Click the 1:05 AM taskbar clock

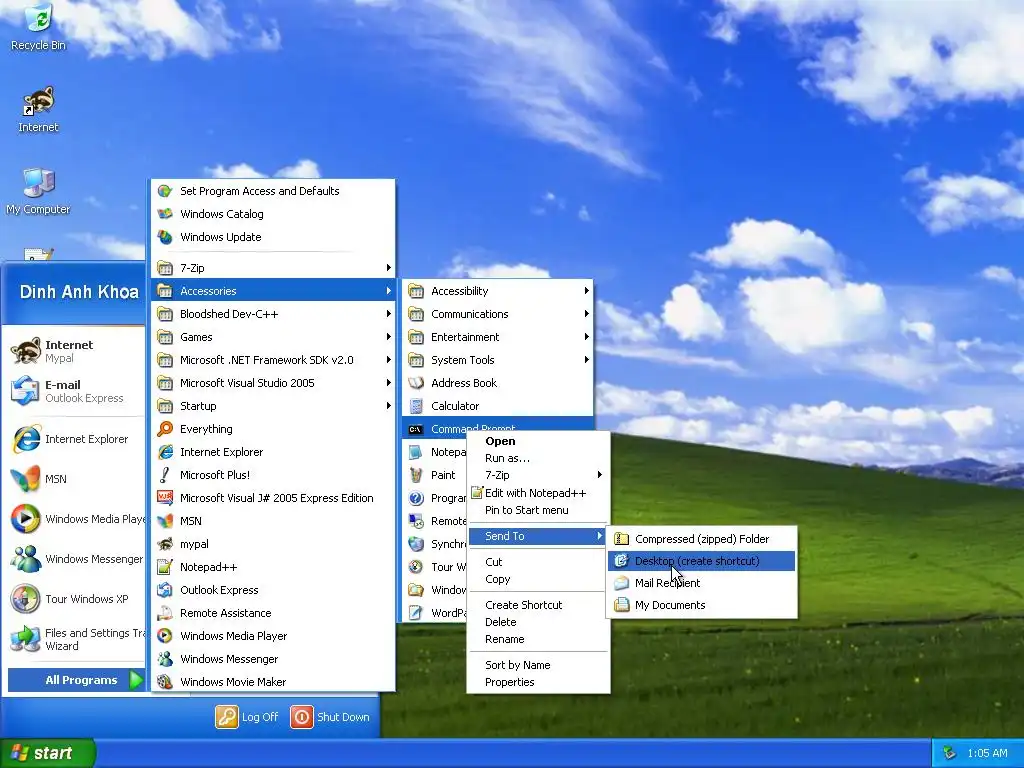(987, 753)
